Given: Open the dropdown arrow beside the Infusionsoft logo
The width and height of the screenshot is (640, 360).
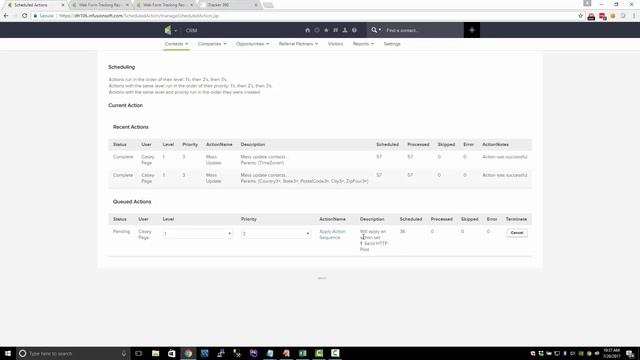Looking at the screenshot, I should (176, 30).
